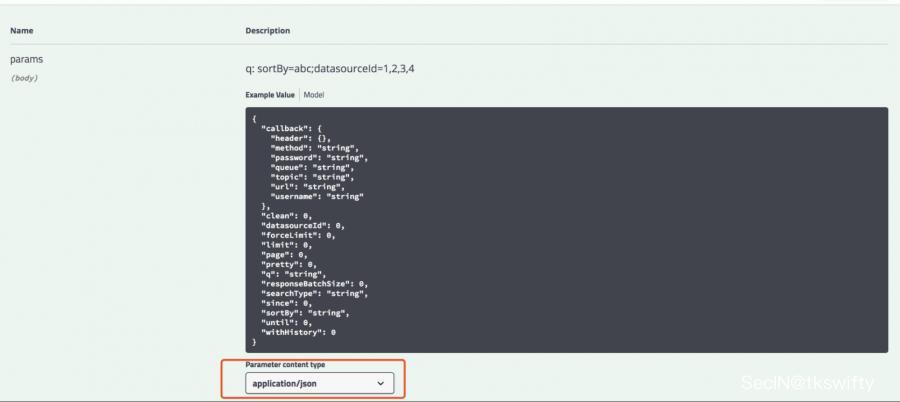The image size is (900, 402).
Task: Click the '"datasourceId": 0' line
Action: [x=303, y=226]
